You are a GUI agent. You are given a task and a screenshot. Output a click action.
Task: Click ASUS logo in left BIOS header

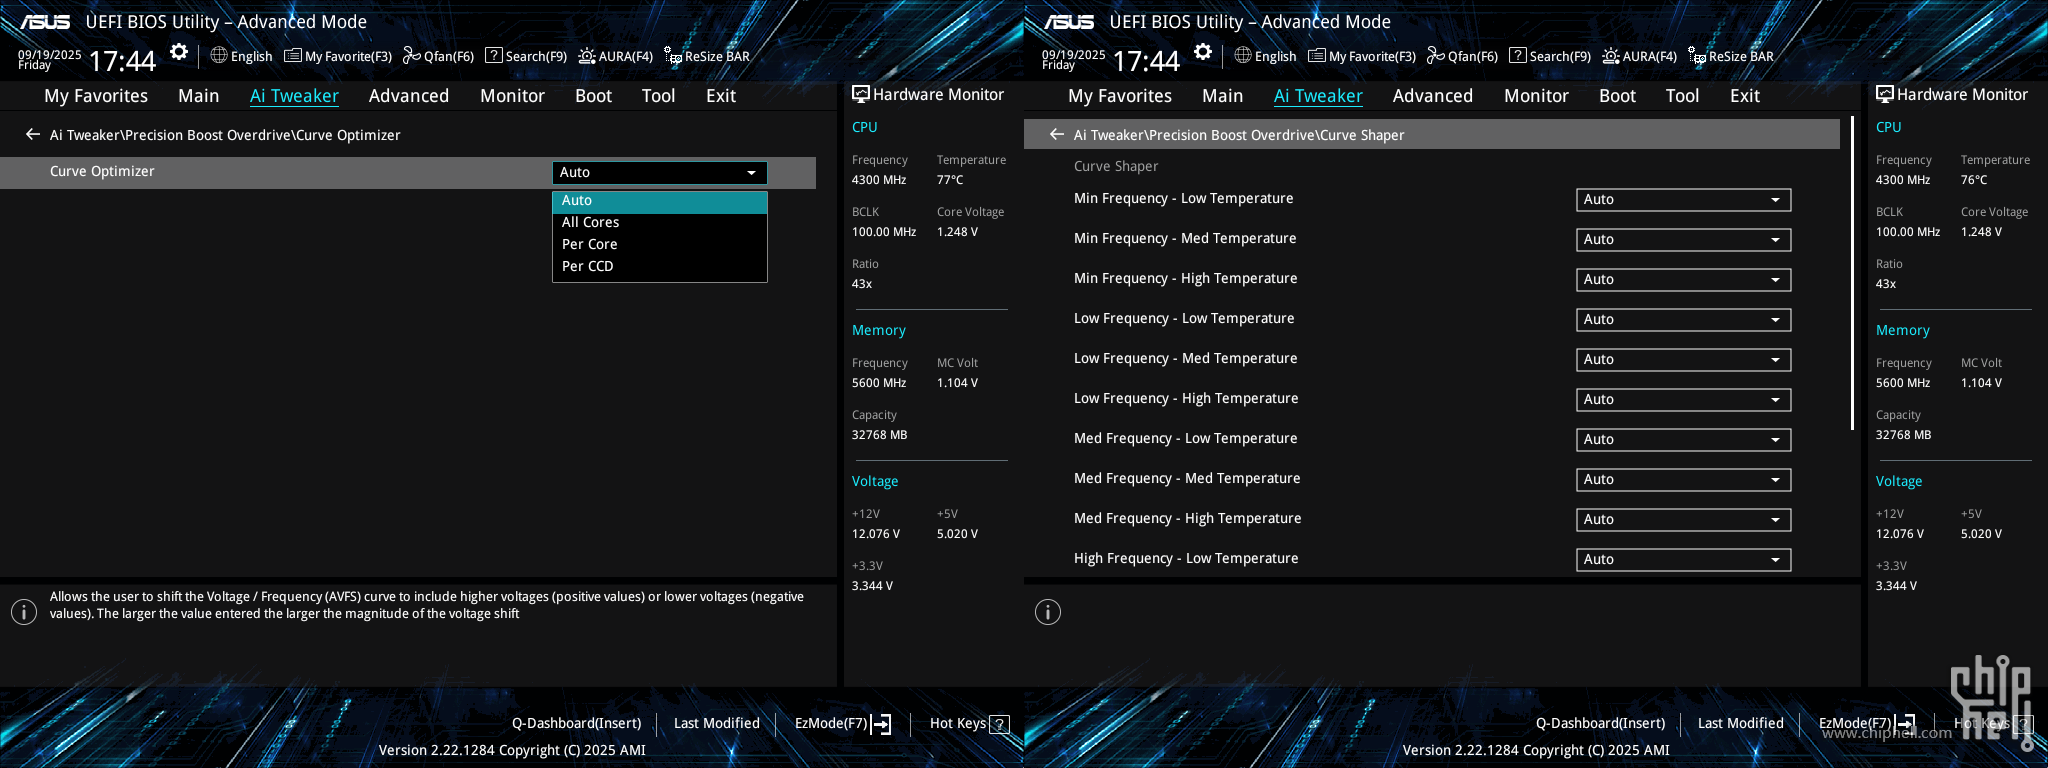pyautogui.click(x=45, y=22)
